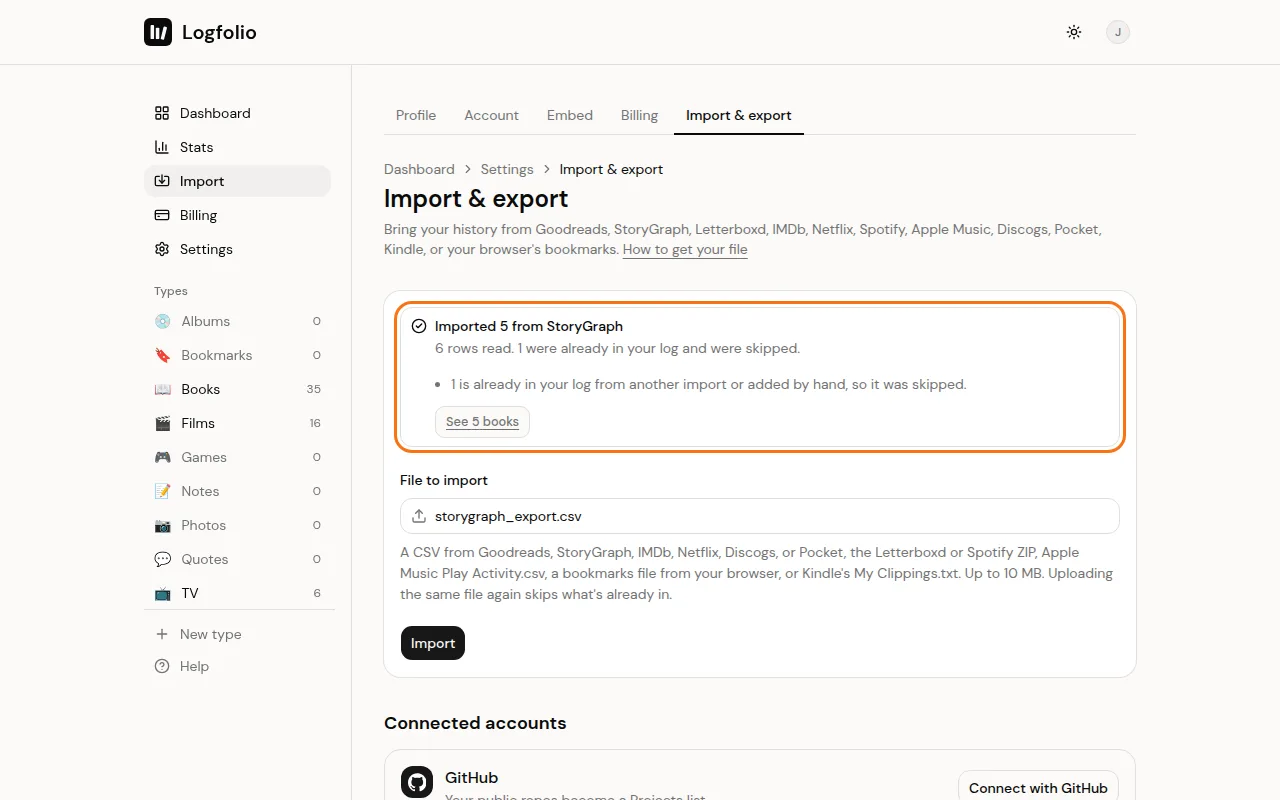Viewport: 1280px width, 800px height.
Task: Click the Logfolio logo icon
Action: tap(158, 32)
